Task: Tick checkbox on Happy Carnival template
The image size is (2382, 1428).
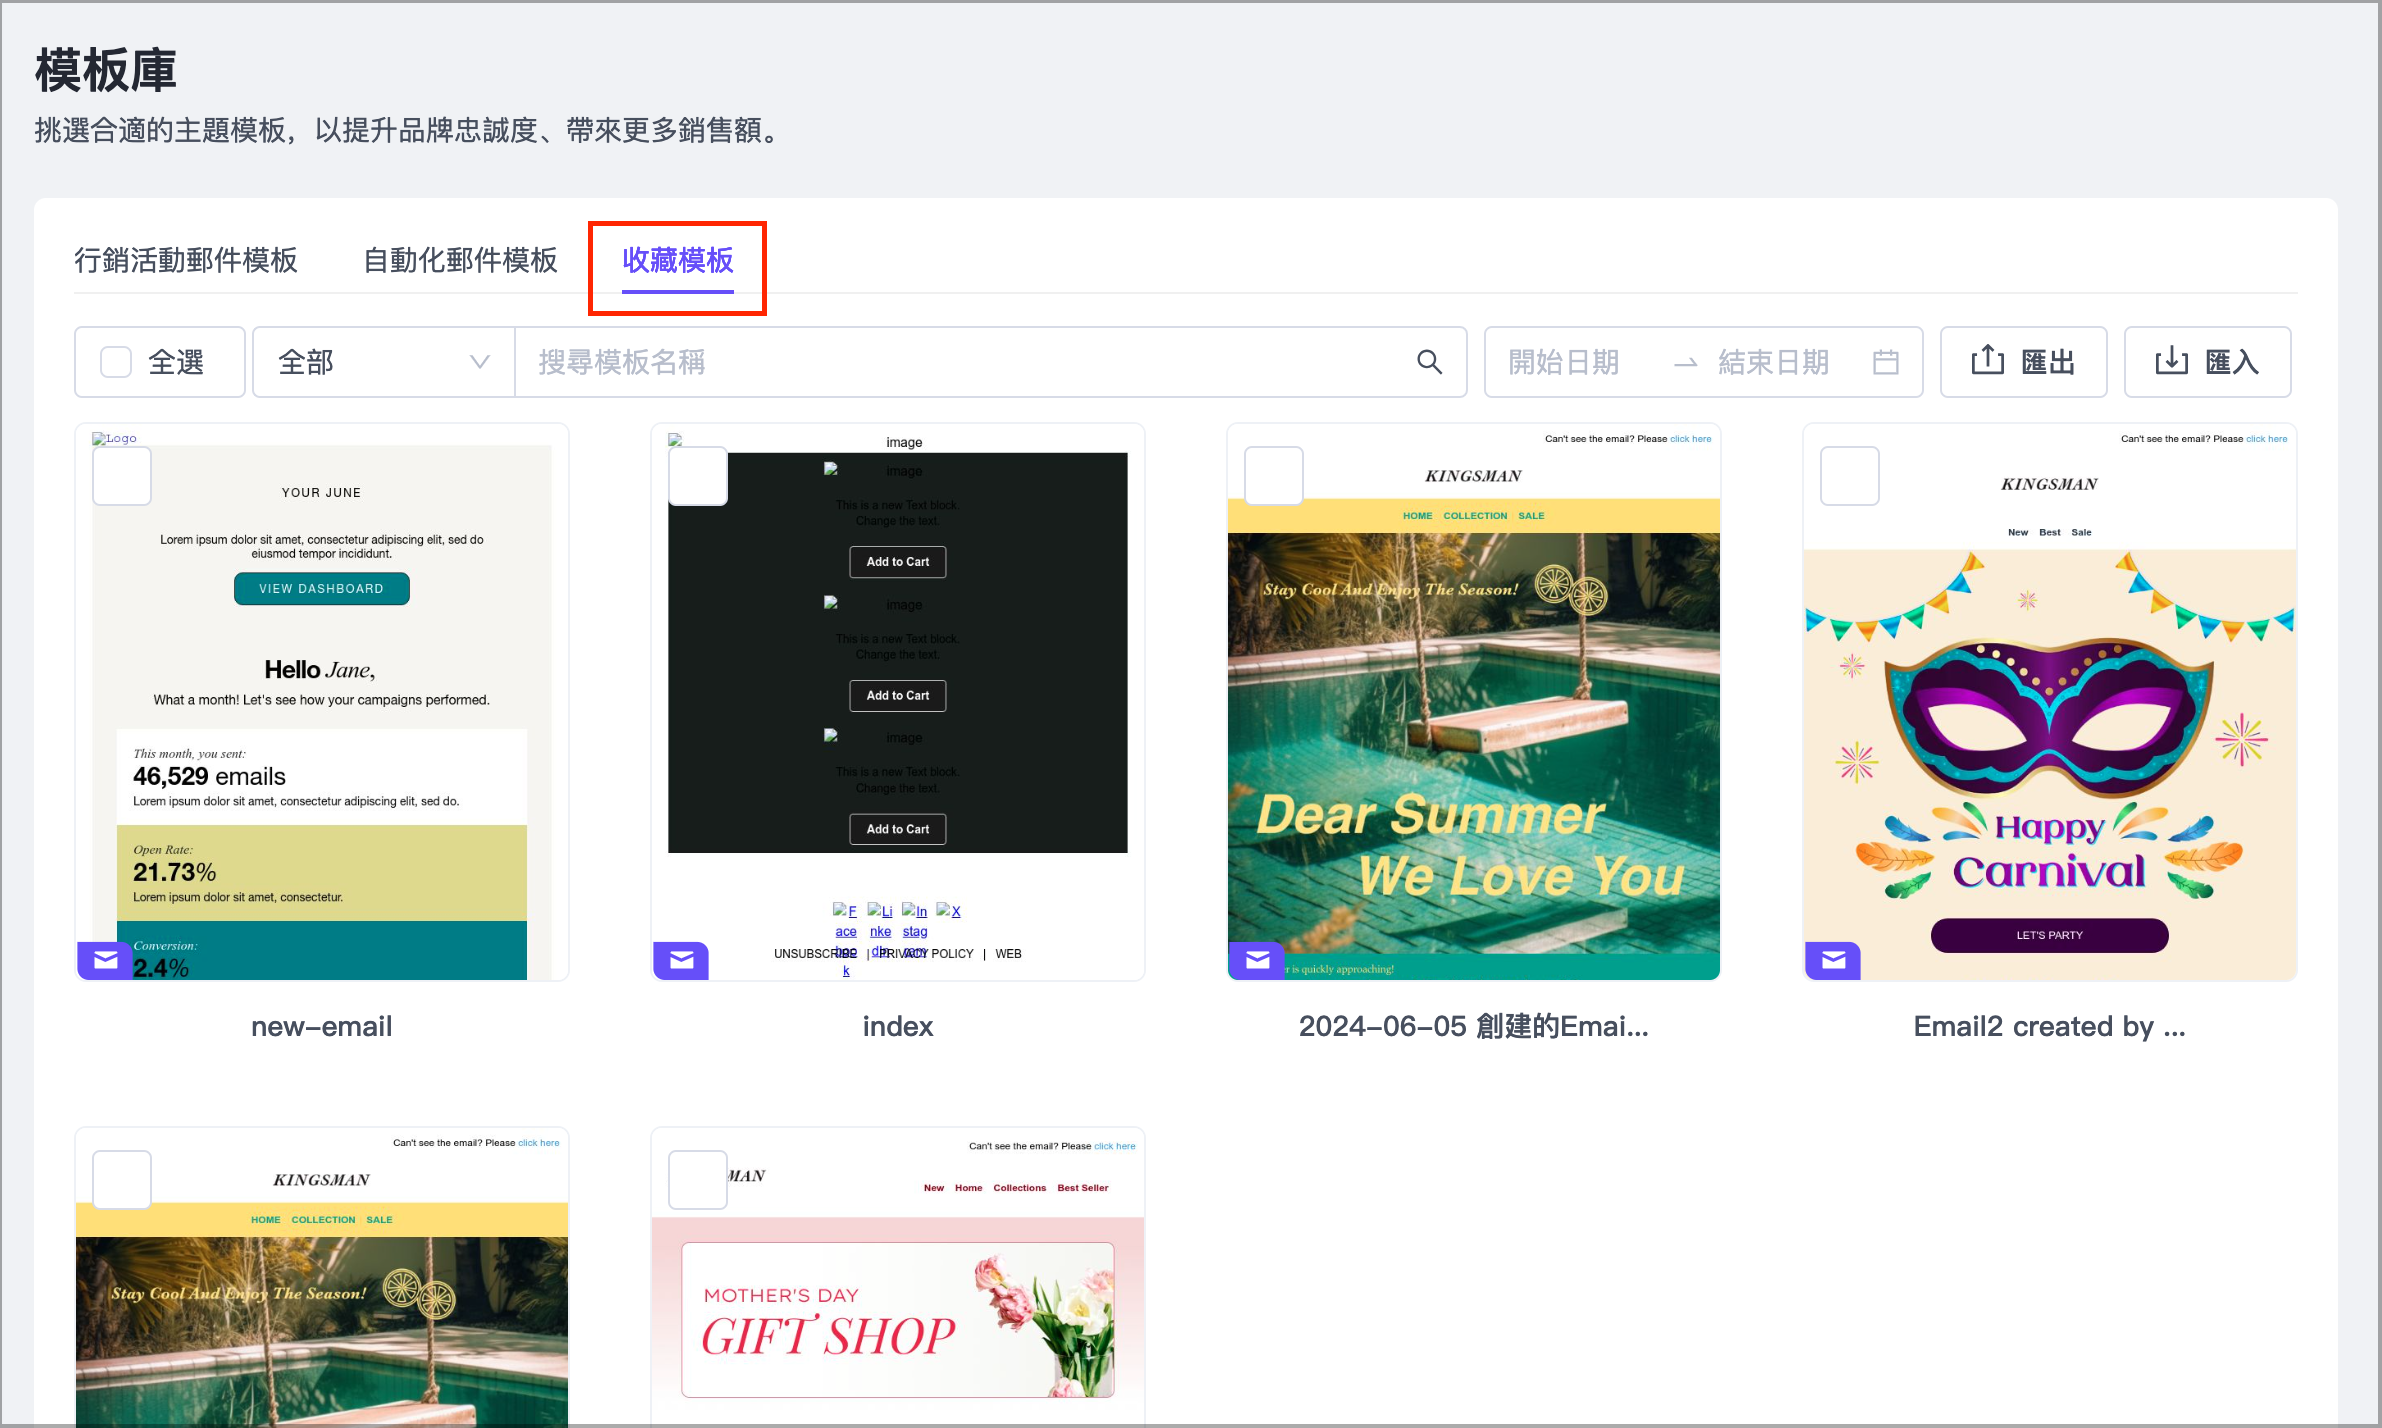Action: point(1849,476)
